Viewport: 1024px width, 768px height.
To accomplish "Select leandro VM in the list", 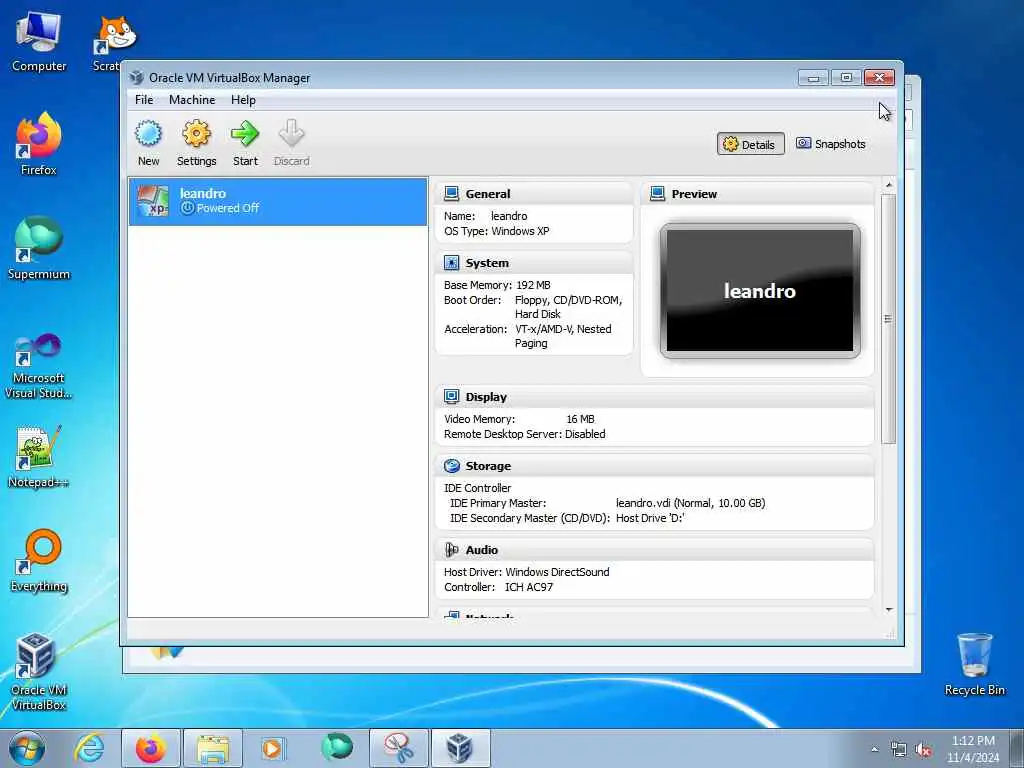I will click(x=278, y=201).
